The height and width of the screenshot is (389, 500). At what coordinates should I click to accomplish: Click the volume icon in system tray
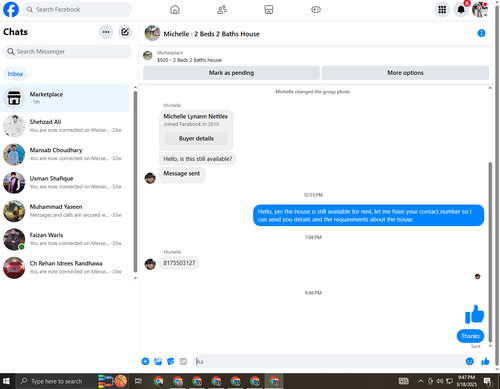(440, 381)
